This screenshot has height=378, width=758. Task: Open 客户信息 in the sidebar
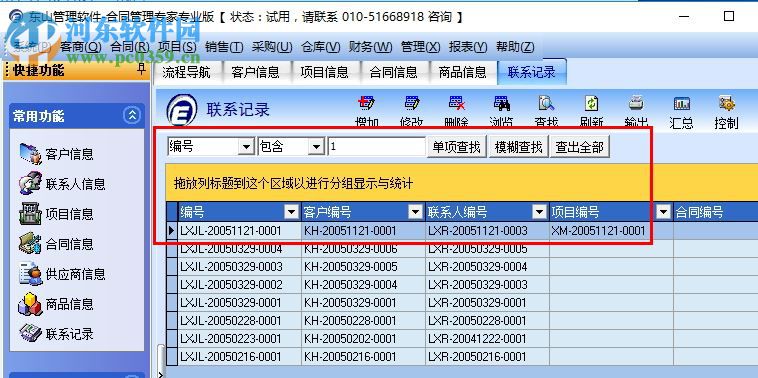(x=57, y=154)
